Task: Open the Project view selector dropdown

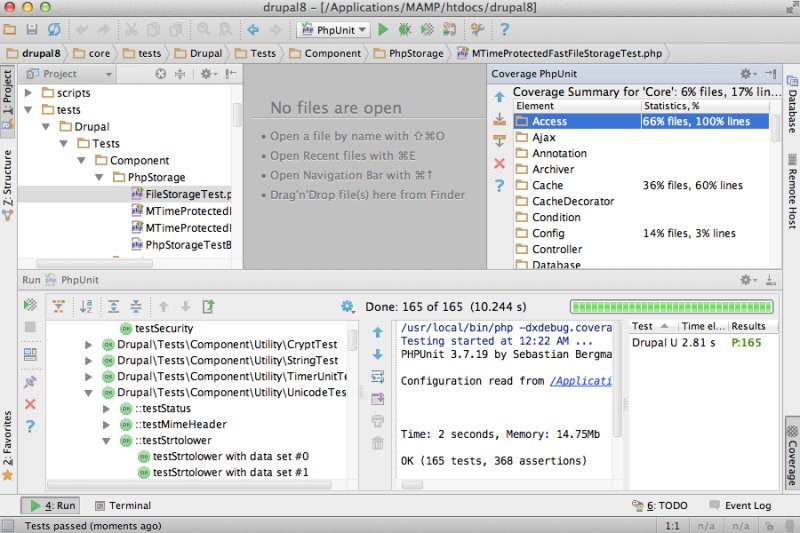Action: (x=69, y=74)
